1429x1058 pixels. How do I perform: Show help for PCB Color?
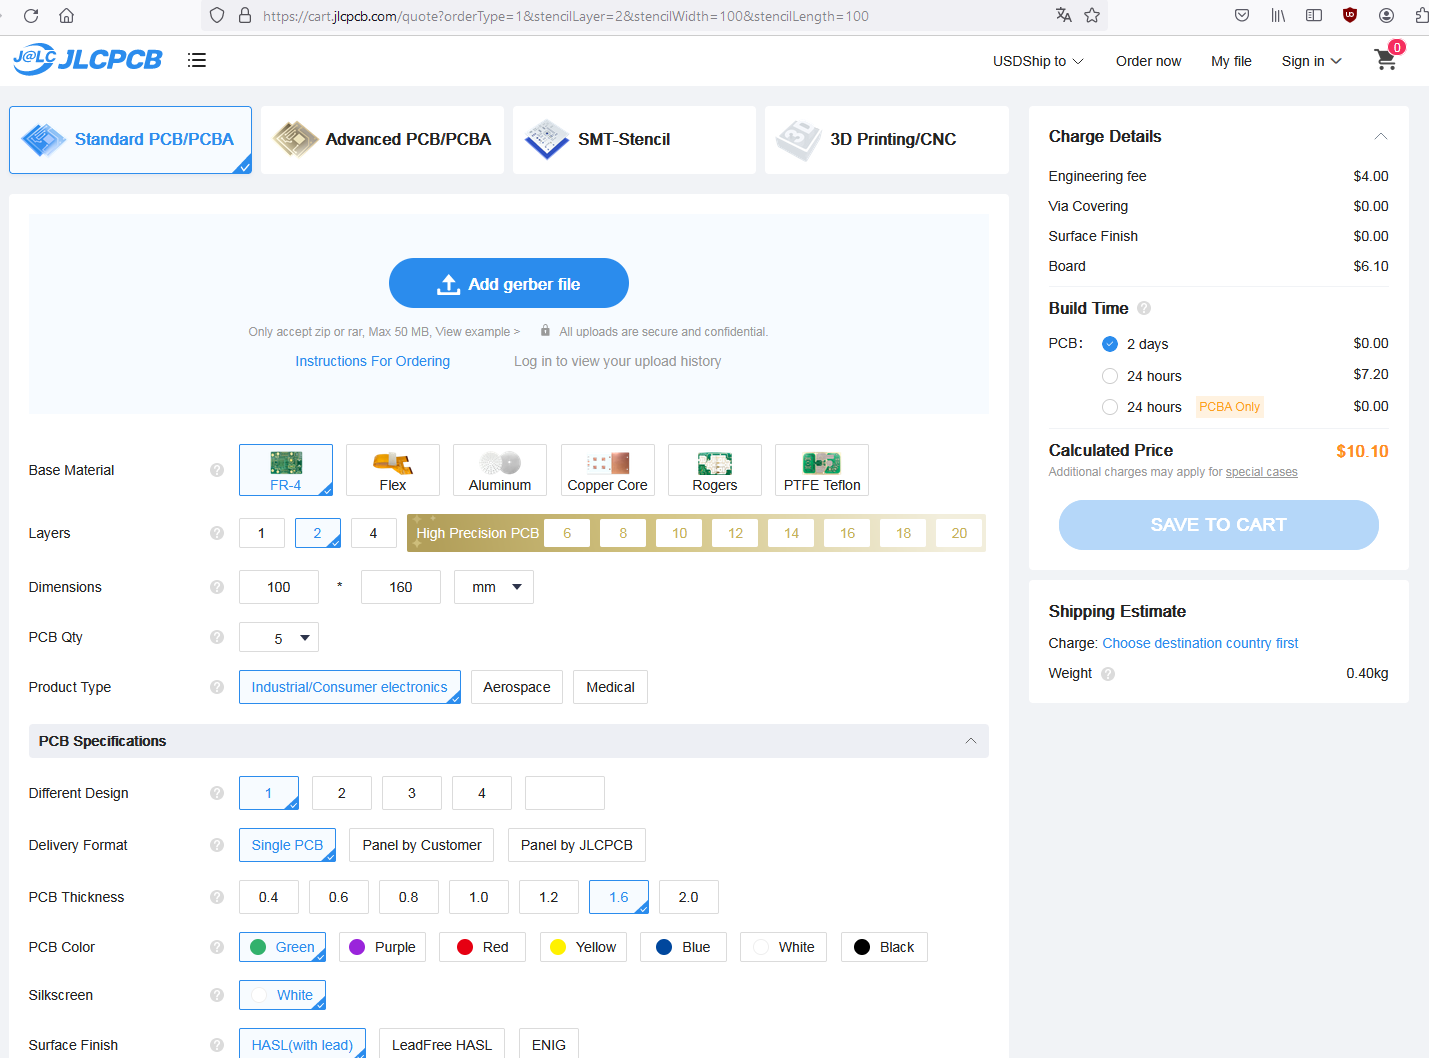coord(217,947)
